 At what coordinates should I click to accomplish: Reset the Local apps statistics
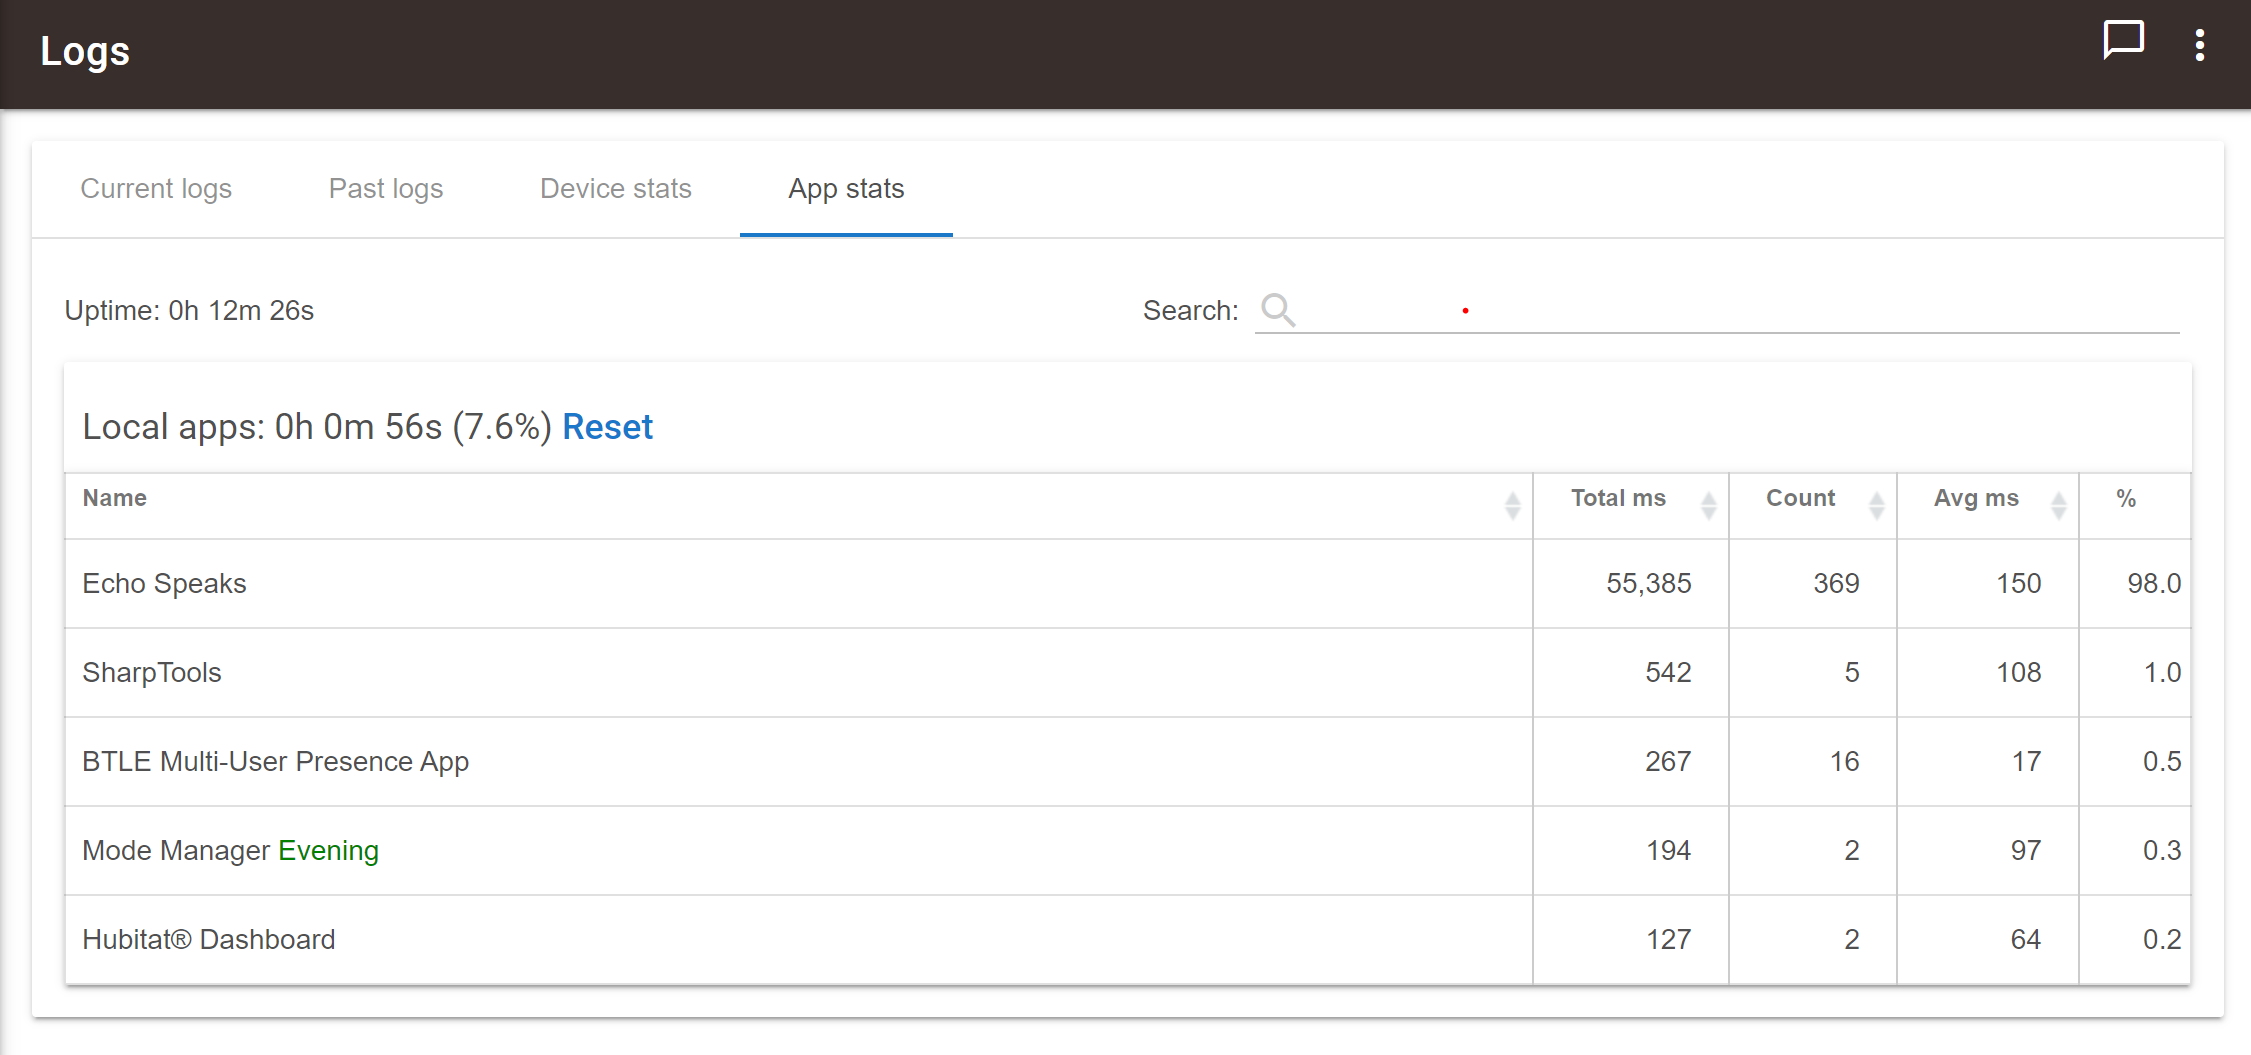click(x=607, y=427)
